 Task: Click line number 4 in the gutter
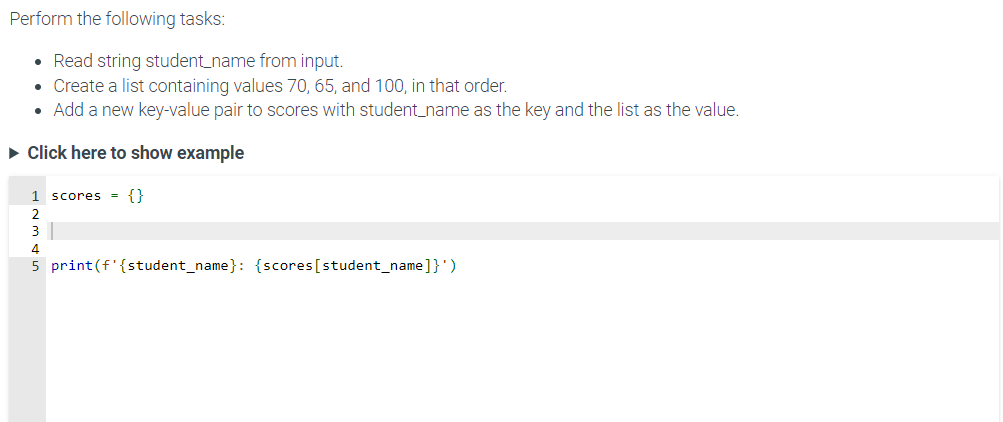coord(35,248)
